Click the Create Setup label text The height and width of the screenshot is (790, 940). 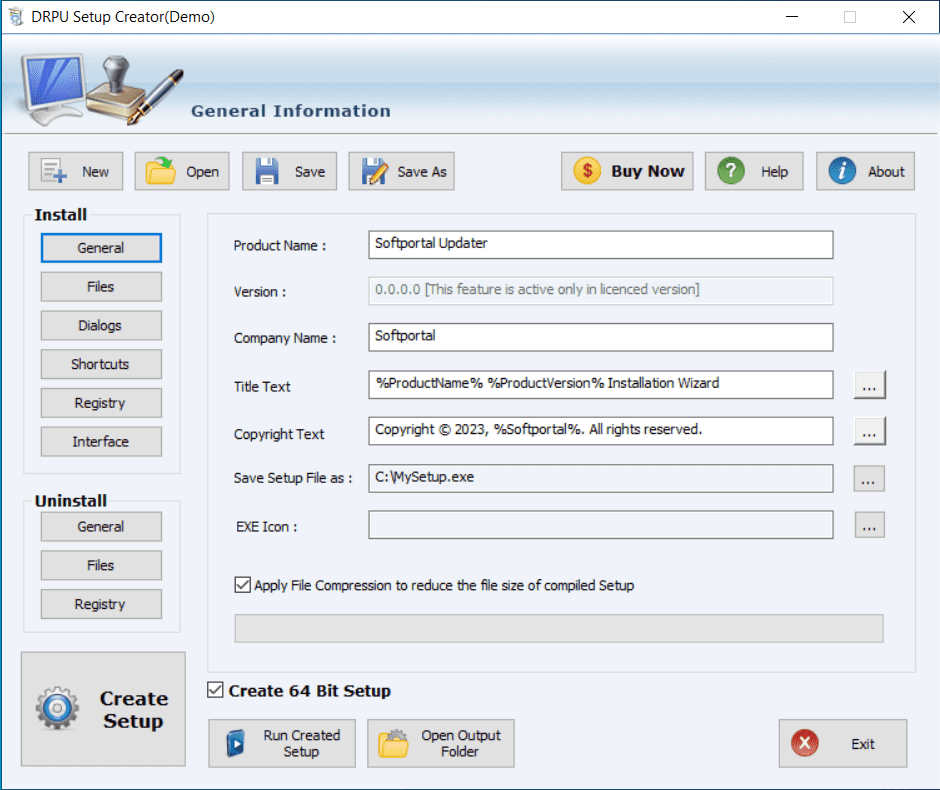(134, 710)
